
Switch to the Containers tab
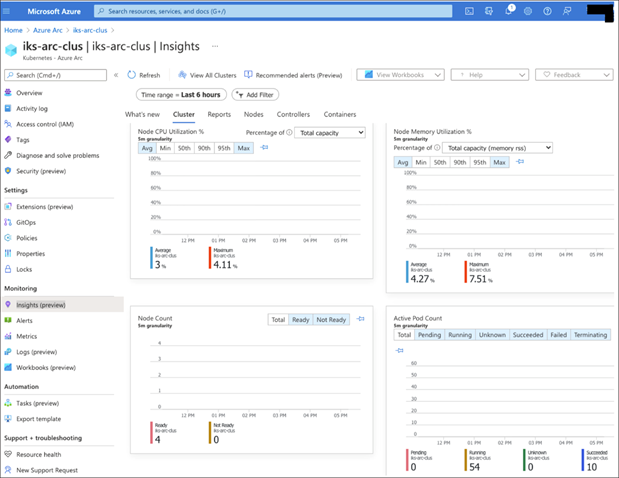click(340, 115)
